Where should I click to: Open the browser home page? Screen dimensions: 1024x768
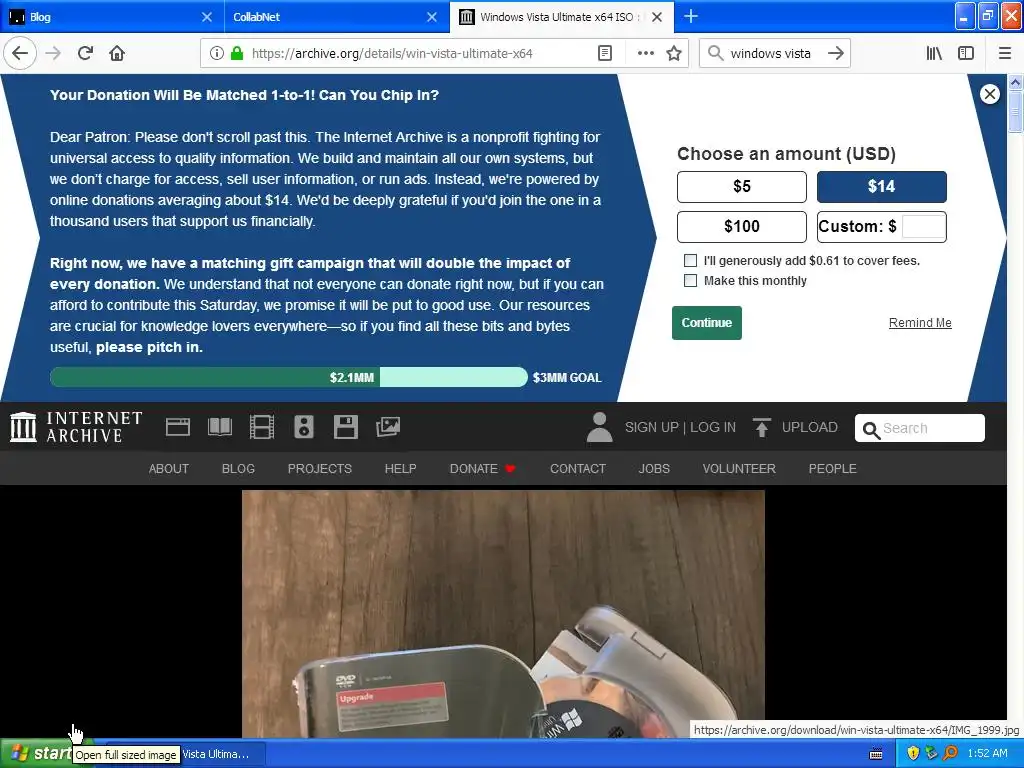[117, 53]
